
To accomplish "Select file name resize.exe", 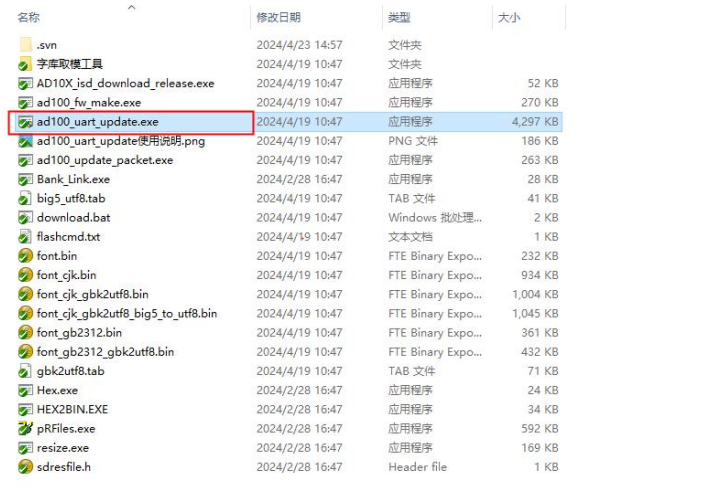I will [63, 448].
